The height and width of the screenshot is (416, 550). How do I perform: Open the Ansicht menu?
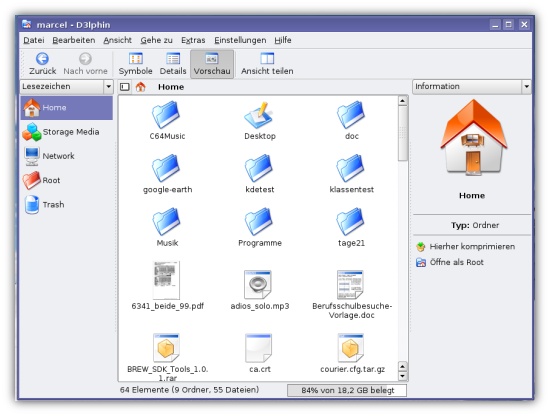[118, 40]
